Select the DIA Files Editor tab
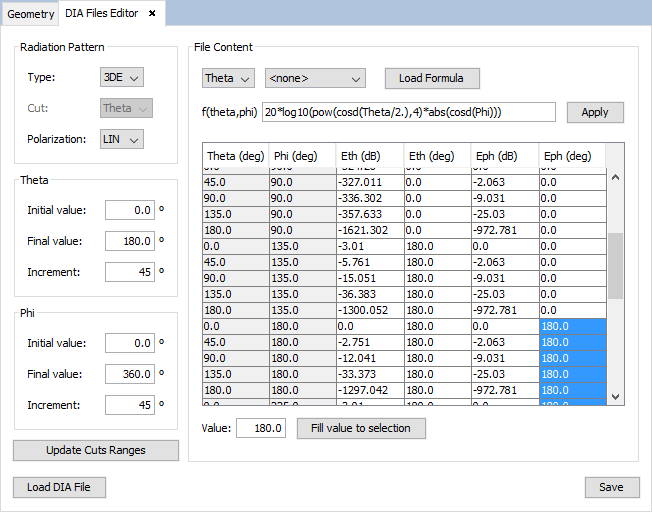Image resolution: width=652 pixels, height=512 pixels. (x=102, y=14)
